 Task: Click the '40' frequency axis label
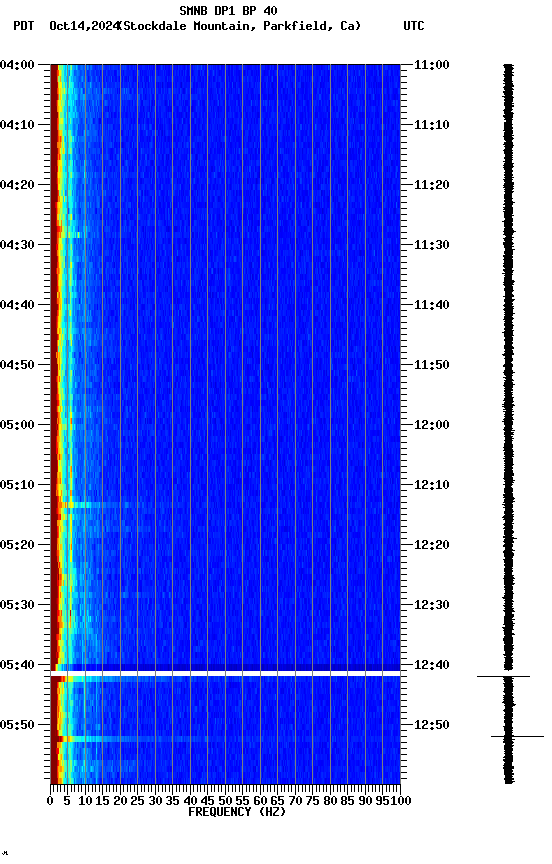(x=191, y=801)
